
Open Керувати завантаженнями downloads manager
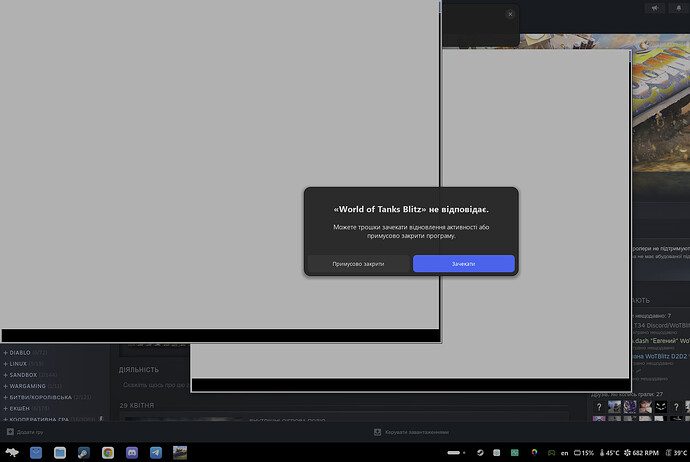(411, 432)
